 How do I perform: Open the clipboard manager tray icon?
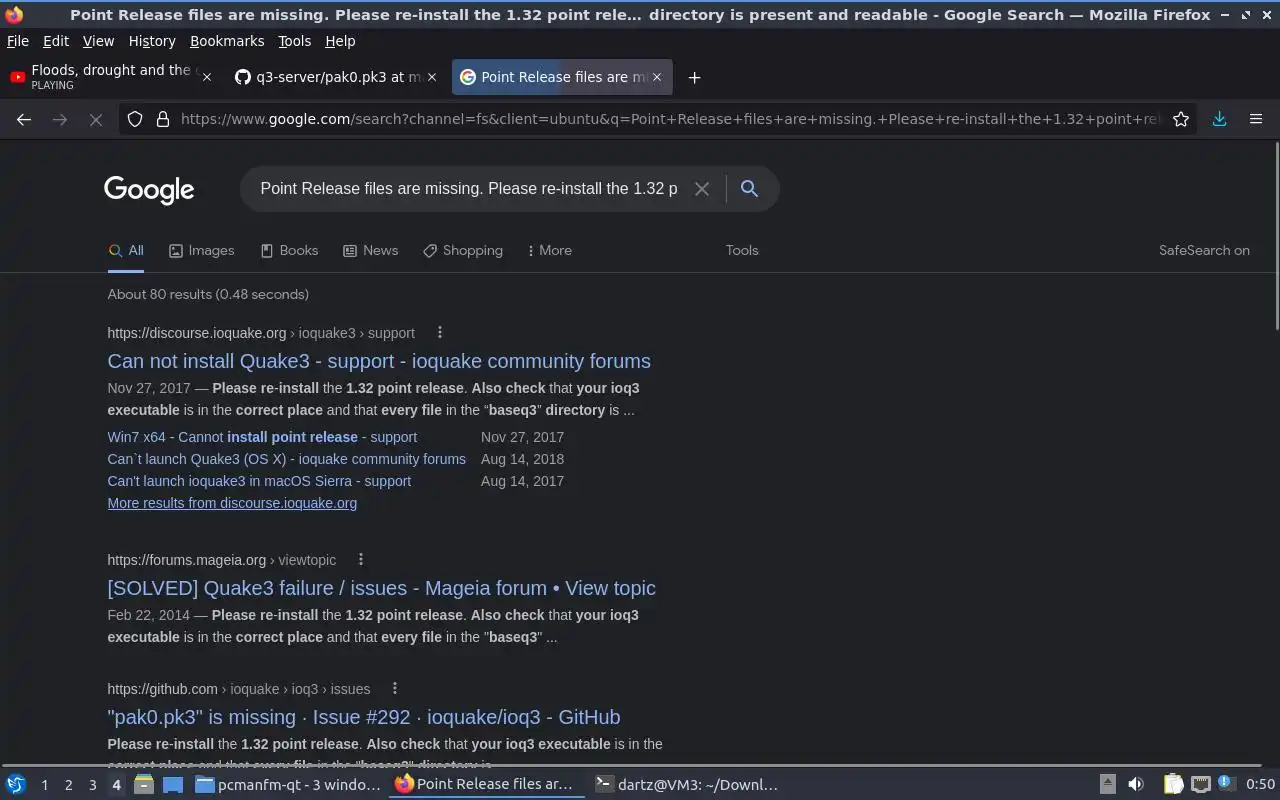click(x=1172, y=784)
